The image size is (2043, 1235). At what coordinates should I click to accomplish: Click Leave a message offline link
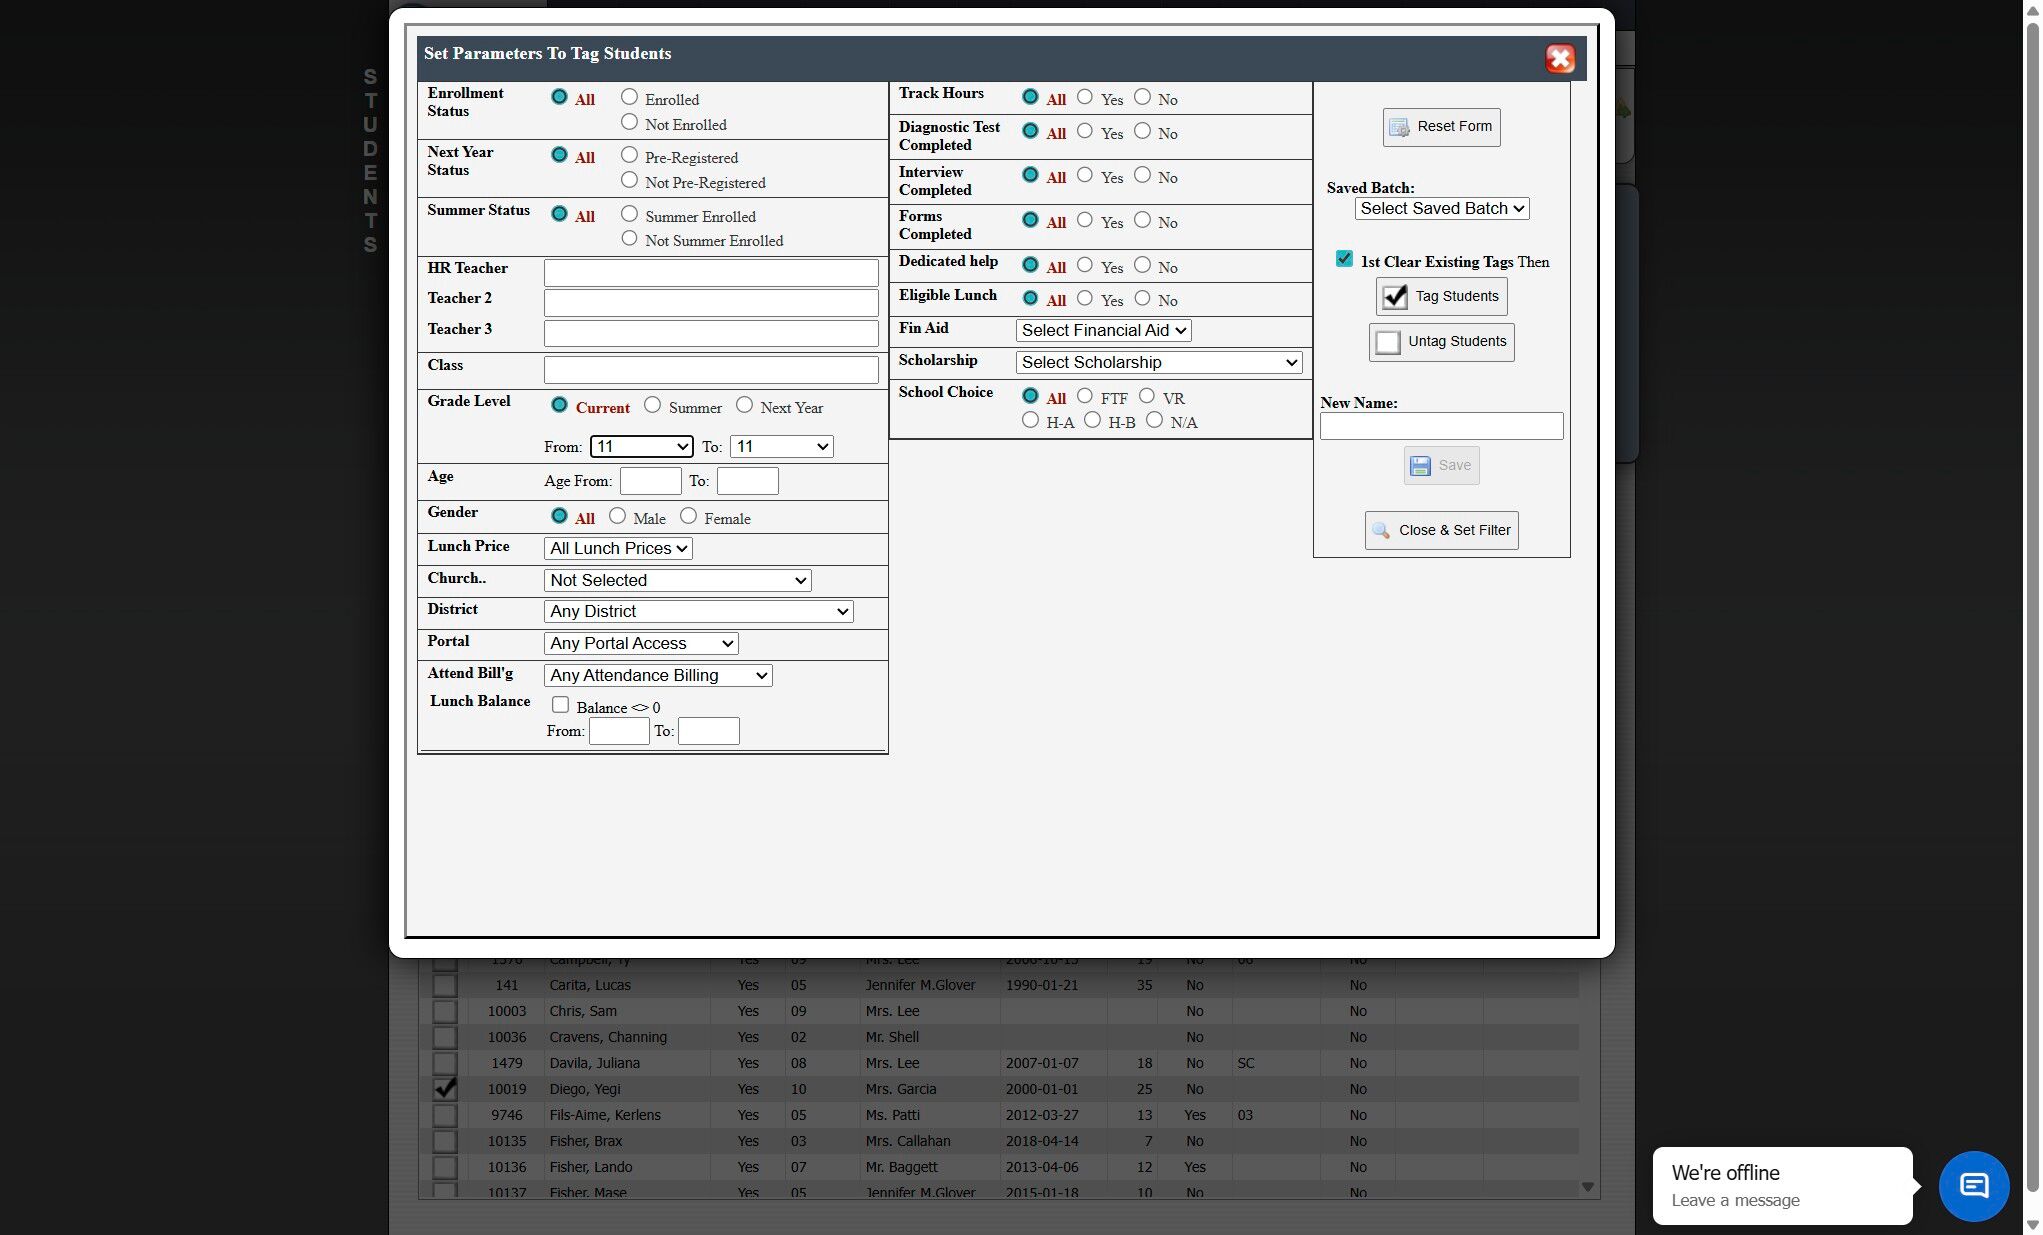(x=1735, y=1200)
